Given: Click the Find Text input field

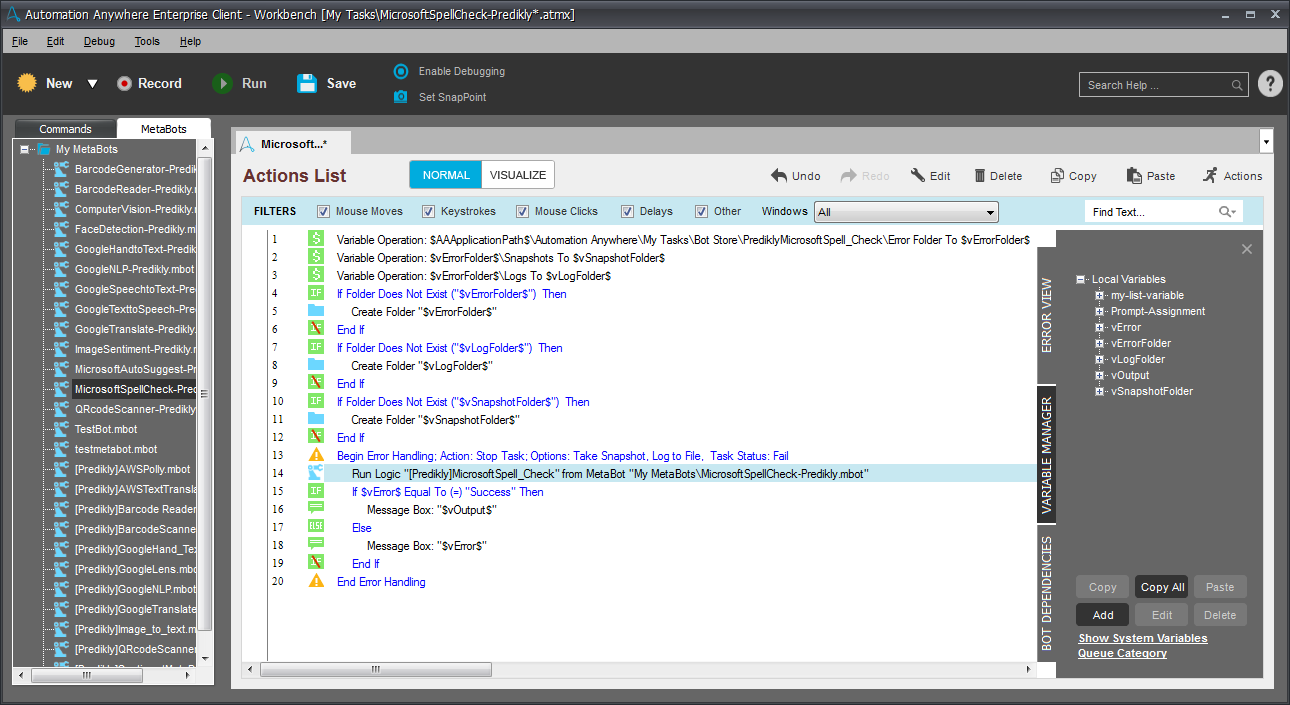Looking at the screenshot, I should [x=1148, y=212].
